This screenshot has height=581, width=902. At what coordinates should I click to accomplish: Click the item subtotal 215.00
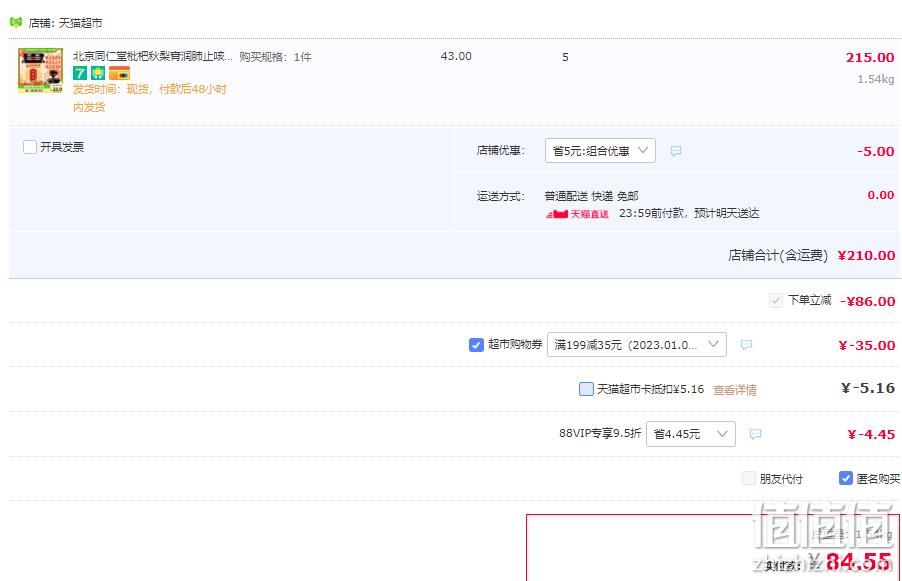point(870,58)
